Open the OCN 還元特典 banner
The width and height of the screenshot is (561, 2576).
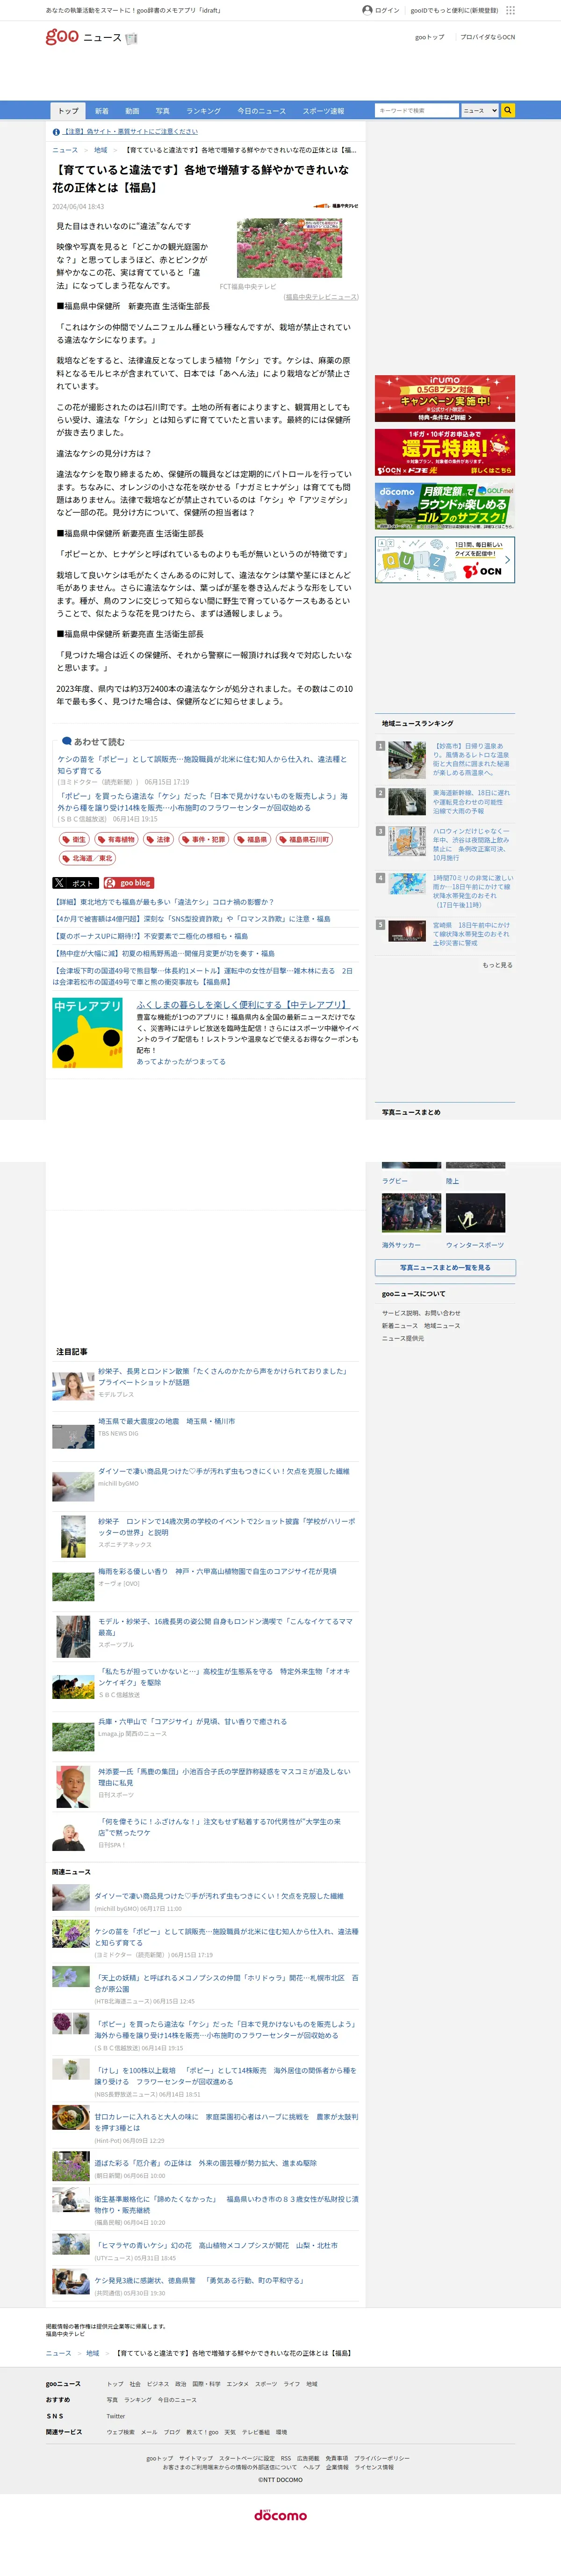(x=445, y=452)
